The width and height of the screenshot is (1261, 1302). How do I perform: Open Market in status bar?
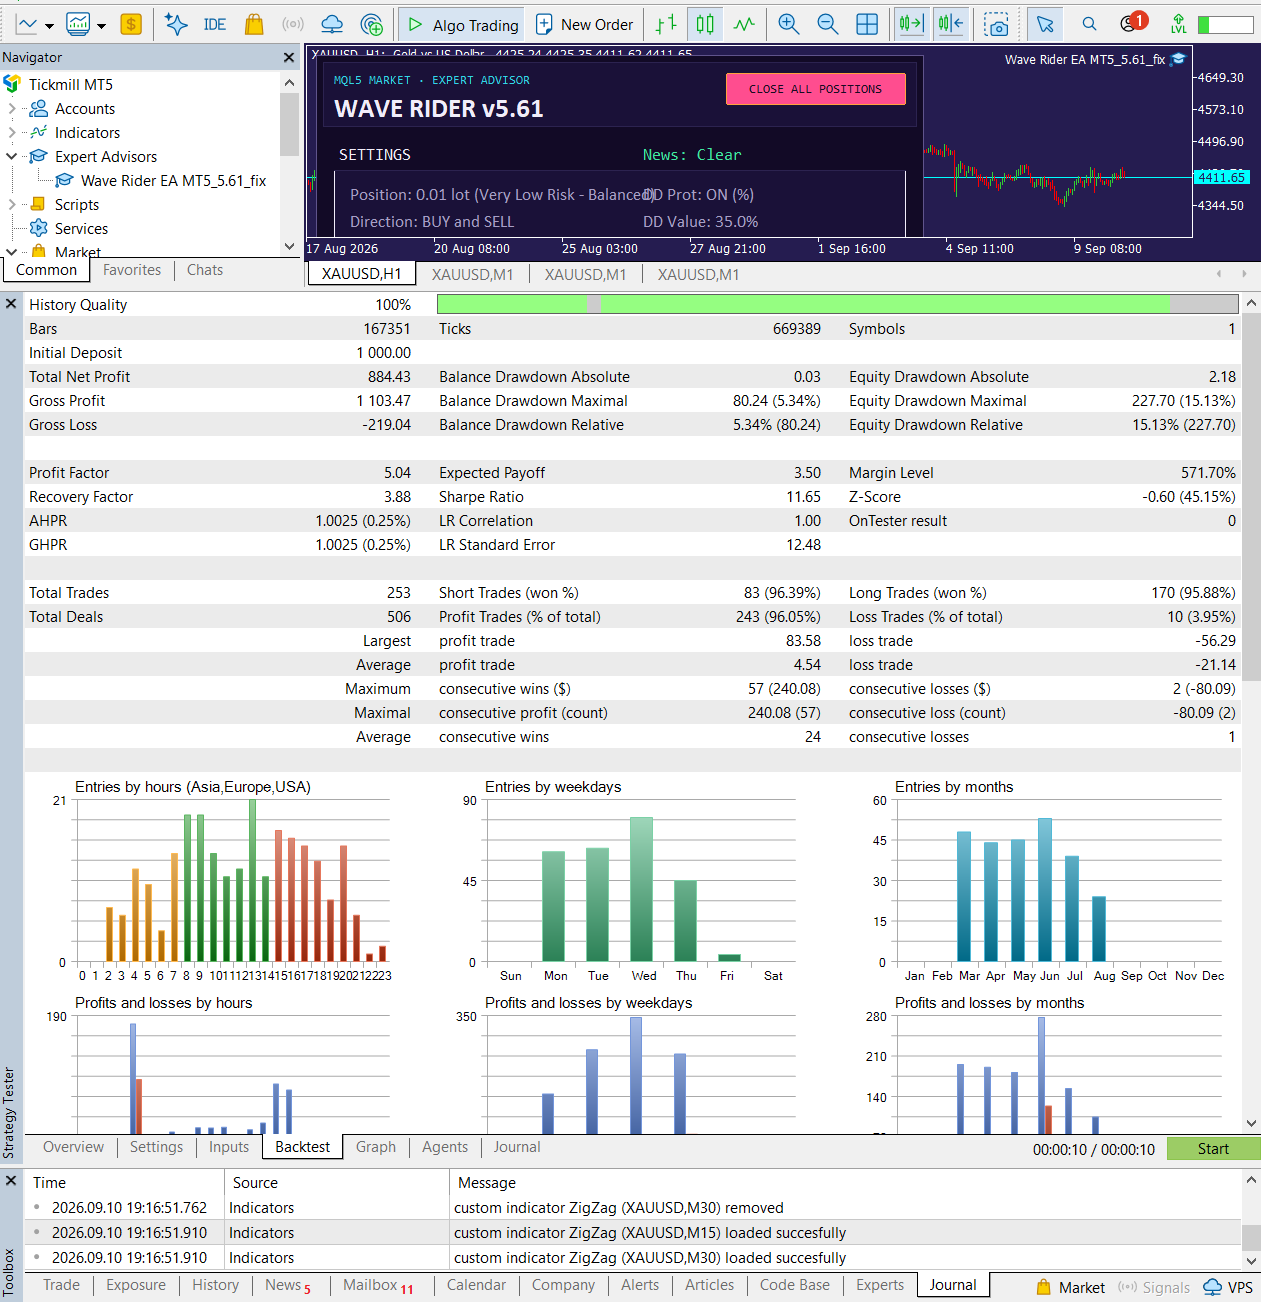coord(1070,1287)
